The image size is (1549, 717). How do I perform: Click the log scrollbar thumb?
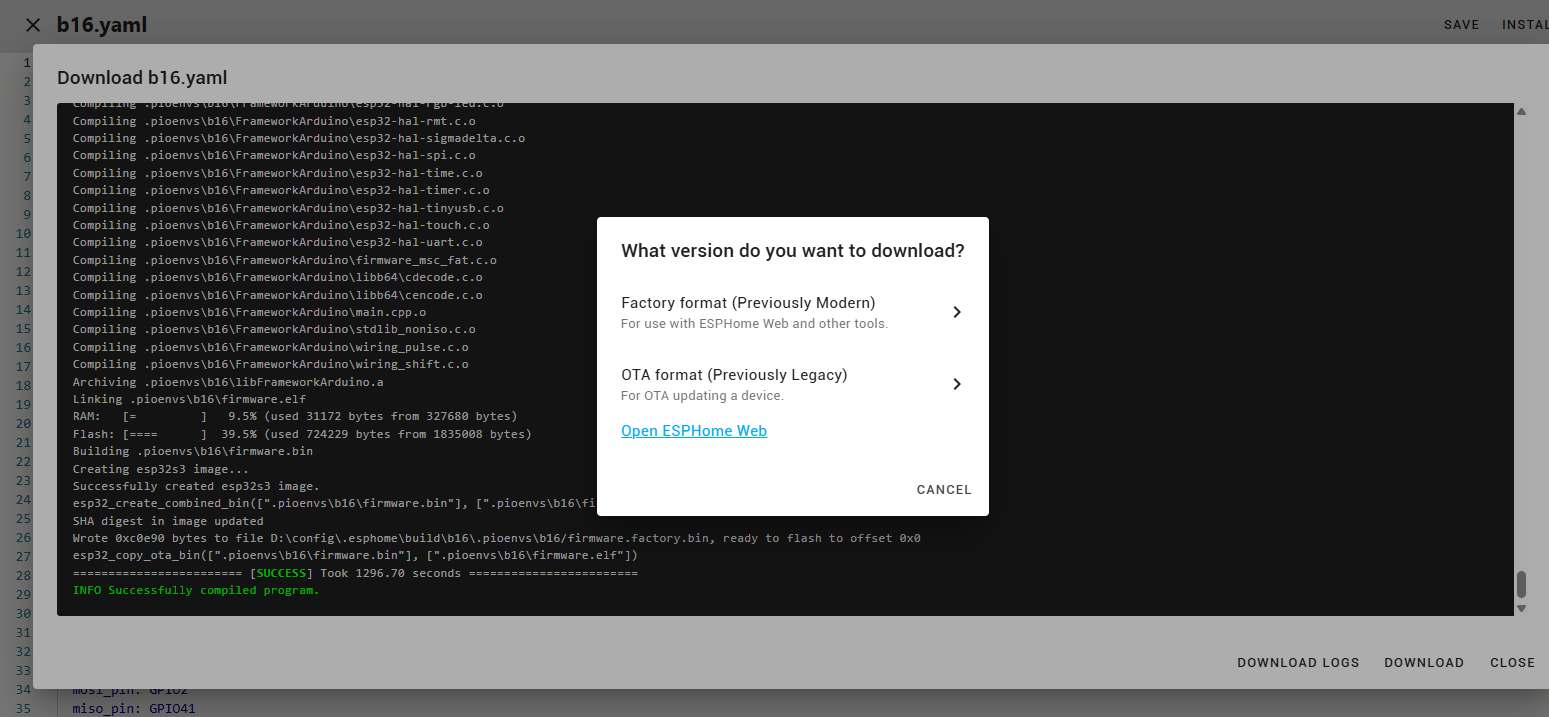coord(1521,584)
